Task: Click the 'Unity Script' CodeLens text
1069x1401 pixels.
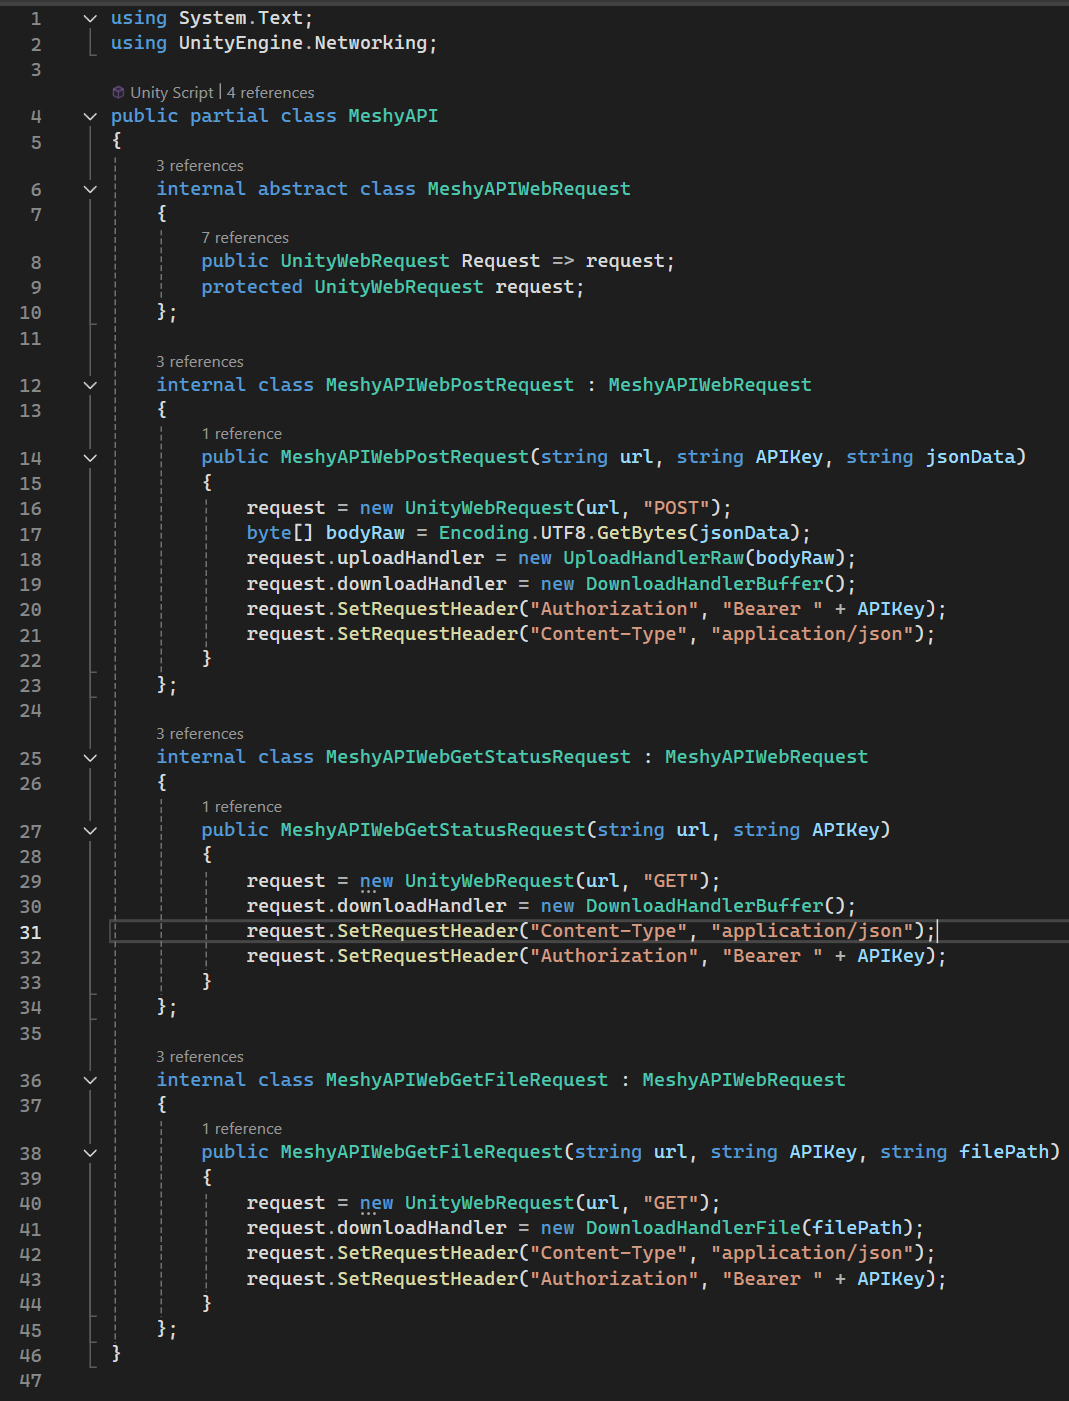Action: coord(171,92)
